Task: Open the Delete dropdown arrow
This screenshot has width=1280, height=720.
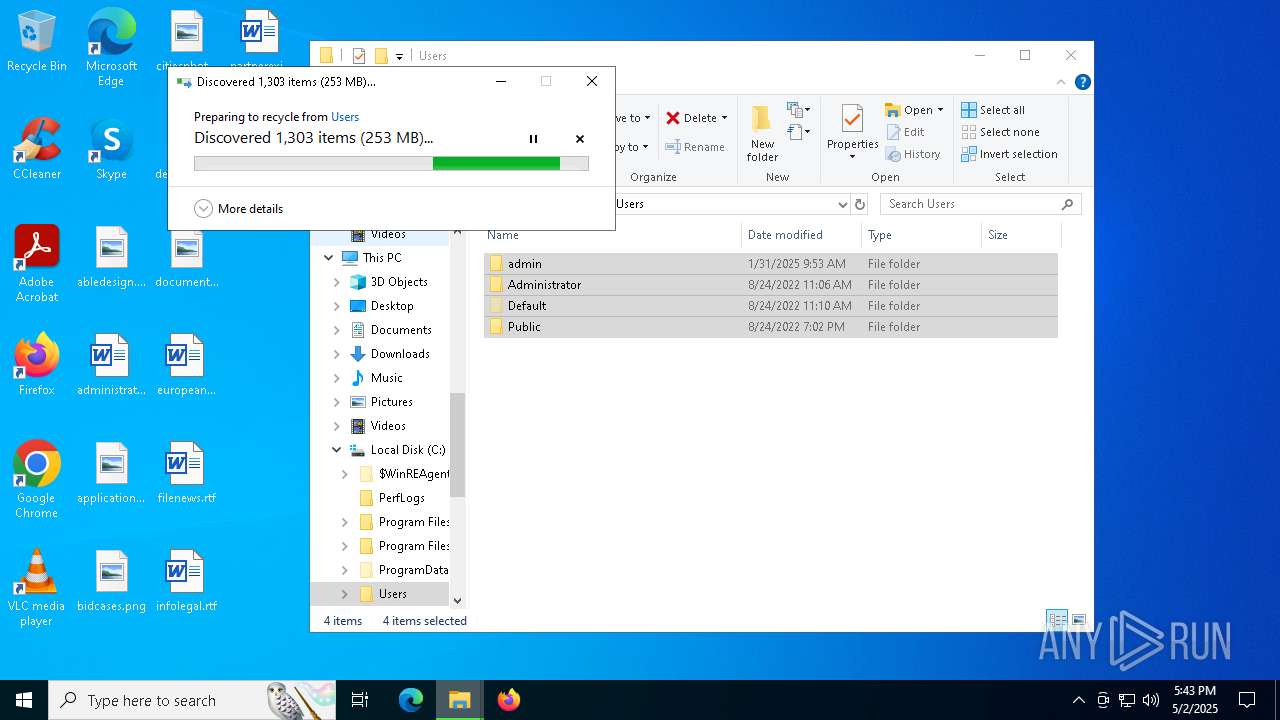Action: 724,118
